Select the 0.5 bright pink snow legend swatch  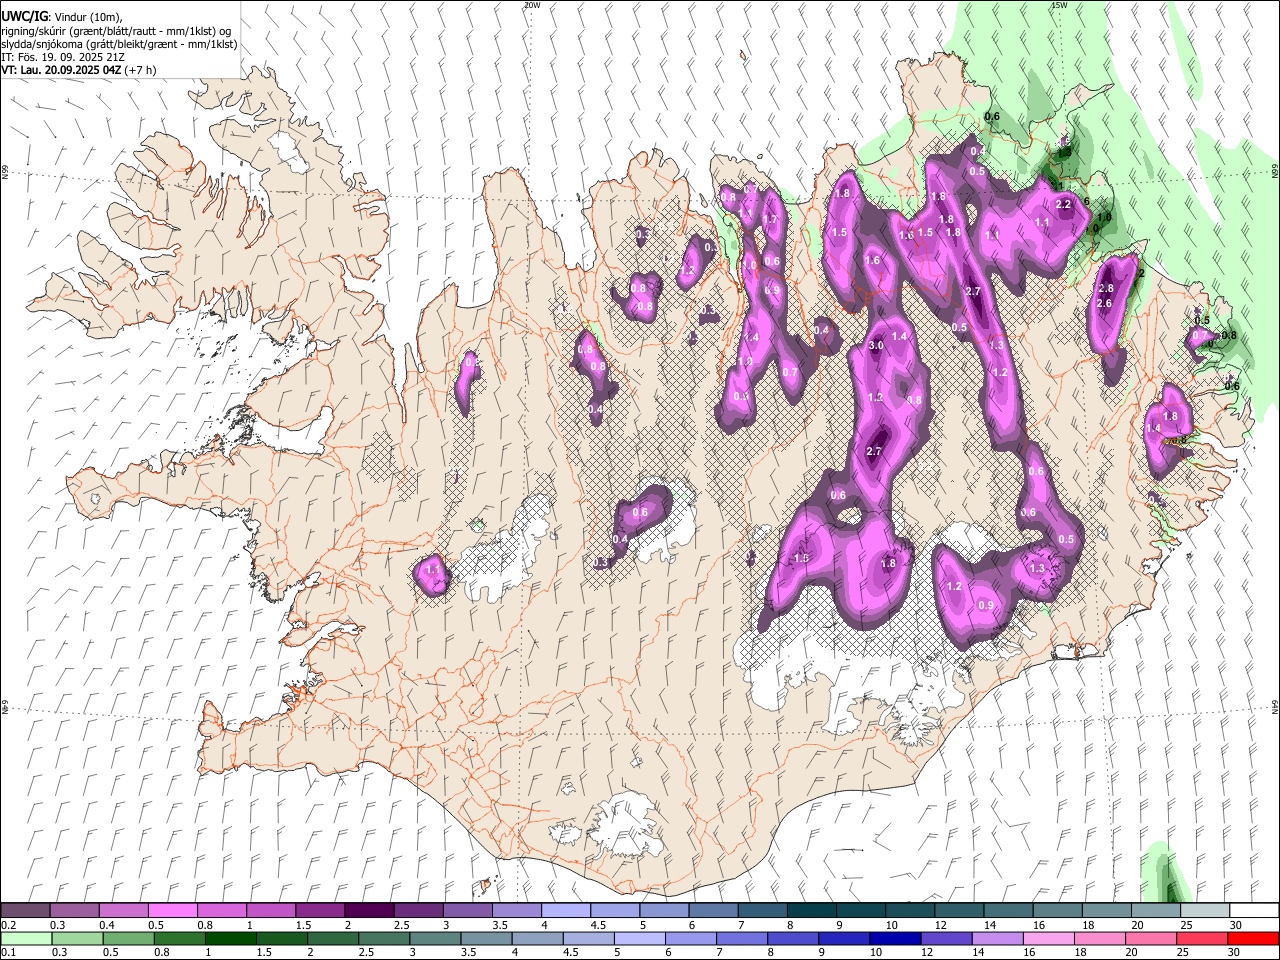point(172,911)
